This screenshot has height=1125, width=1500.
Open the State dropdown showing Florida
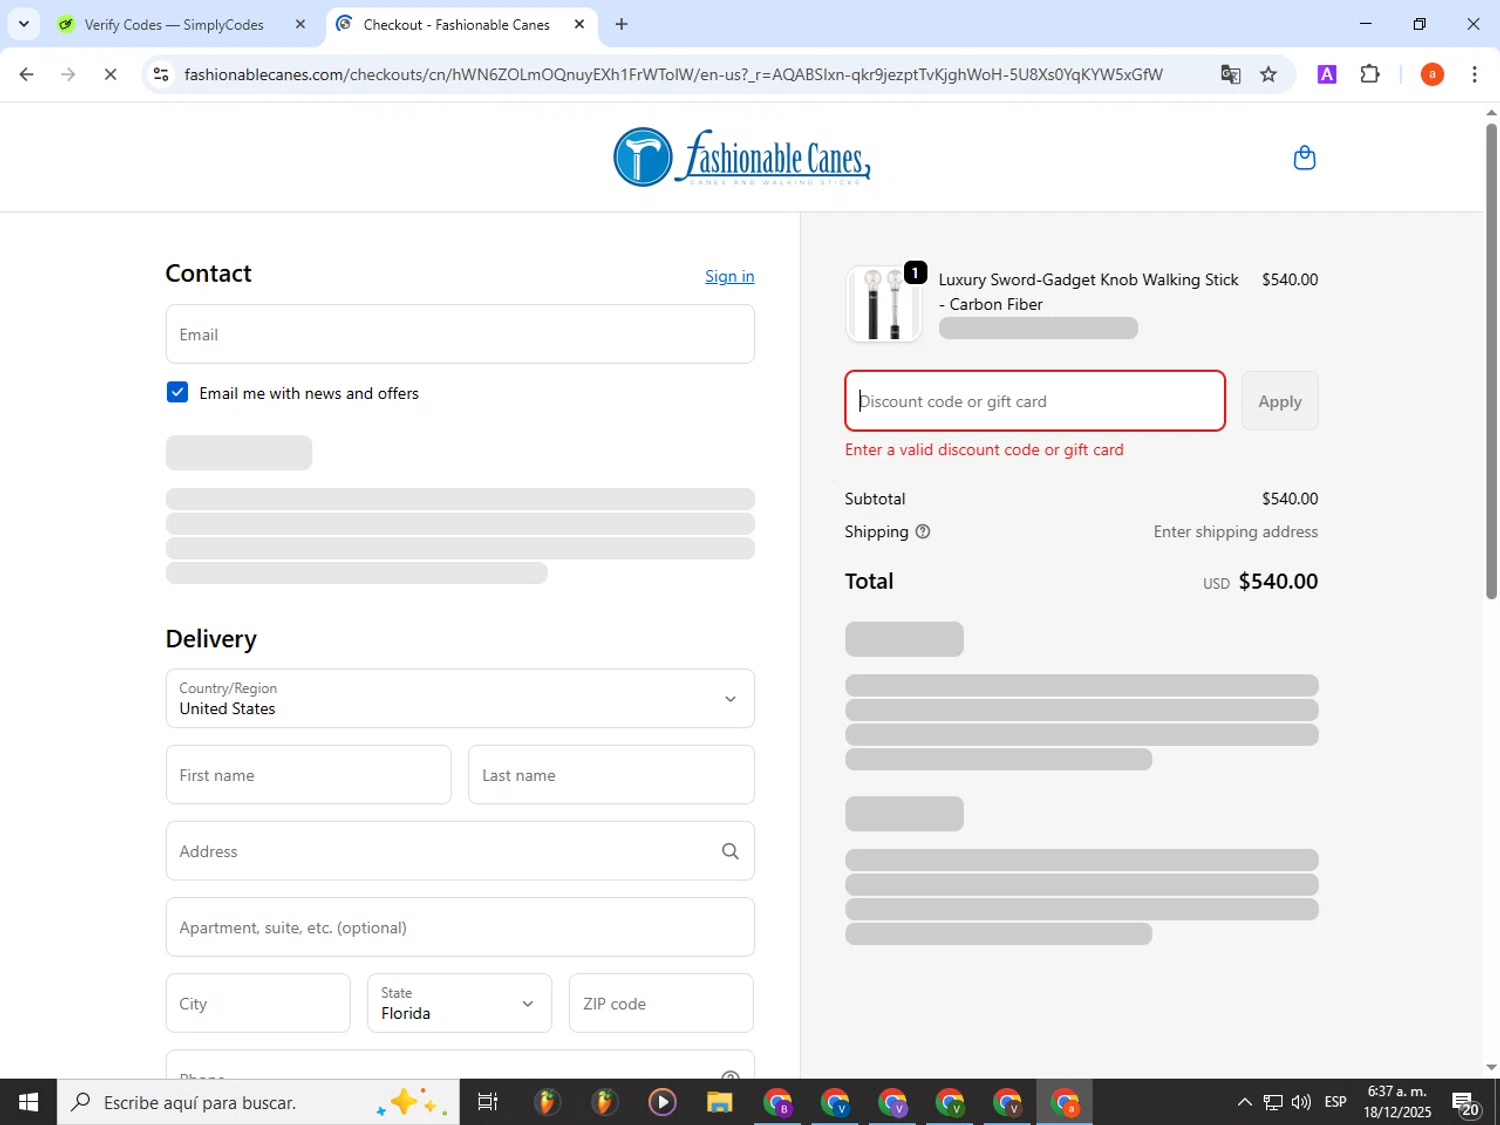(459, 1003)
